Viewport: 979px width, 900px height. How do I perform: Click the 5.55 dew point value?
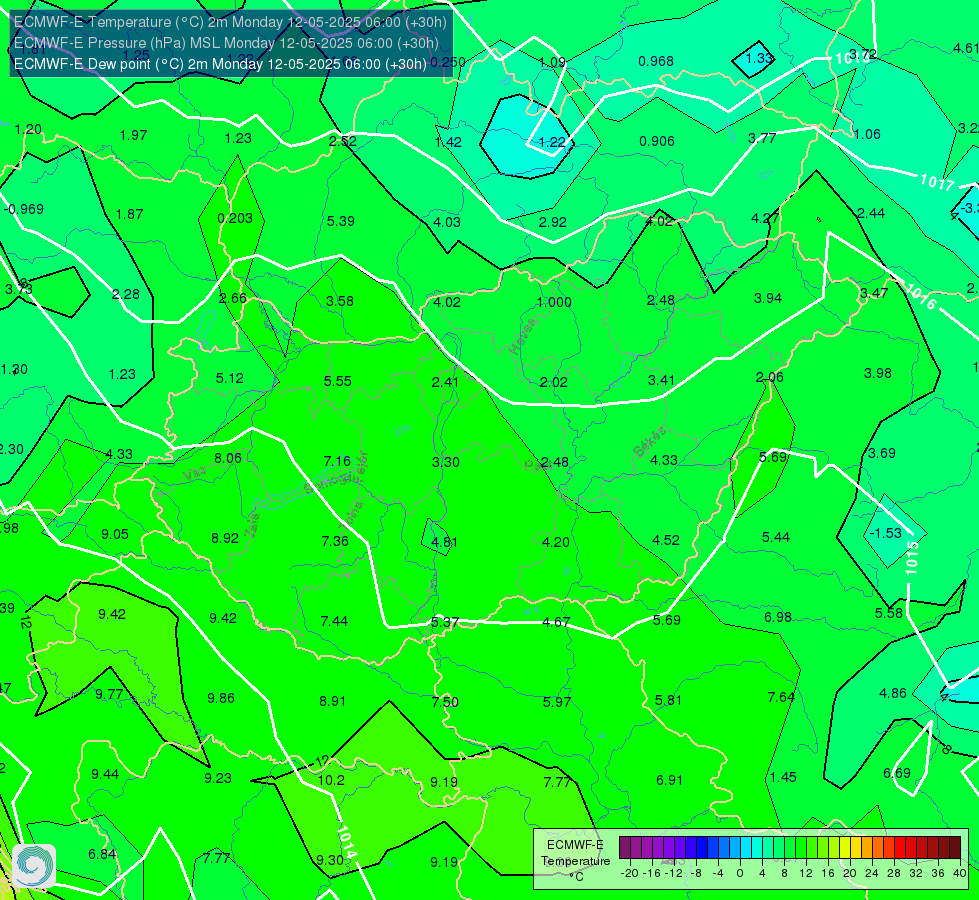(338, 381)
